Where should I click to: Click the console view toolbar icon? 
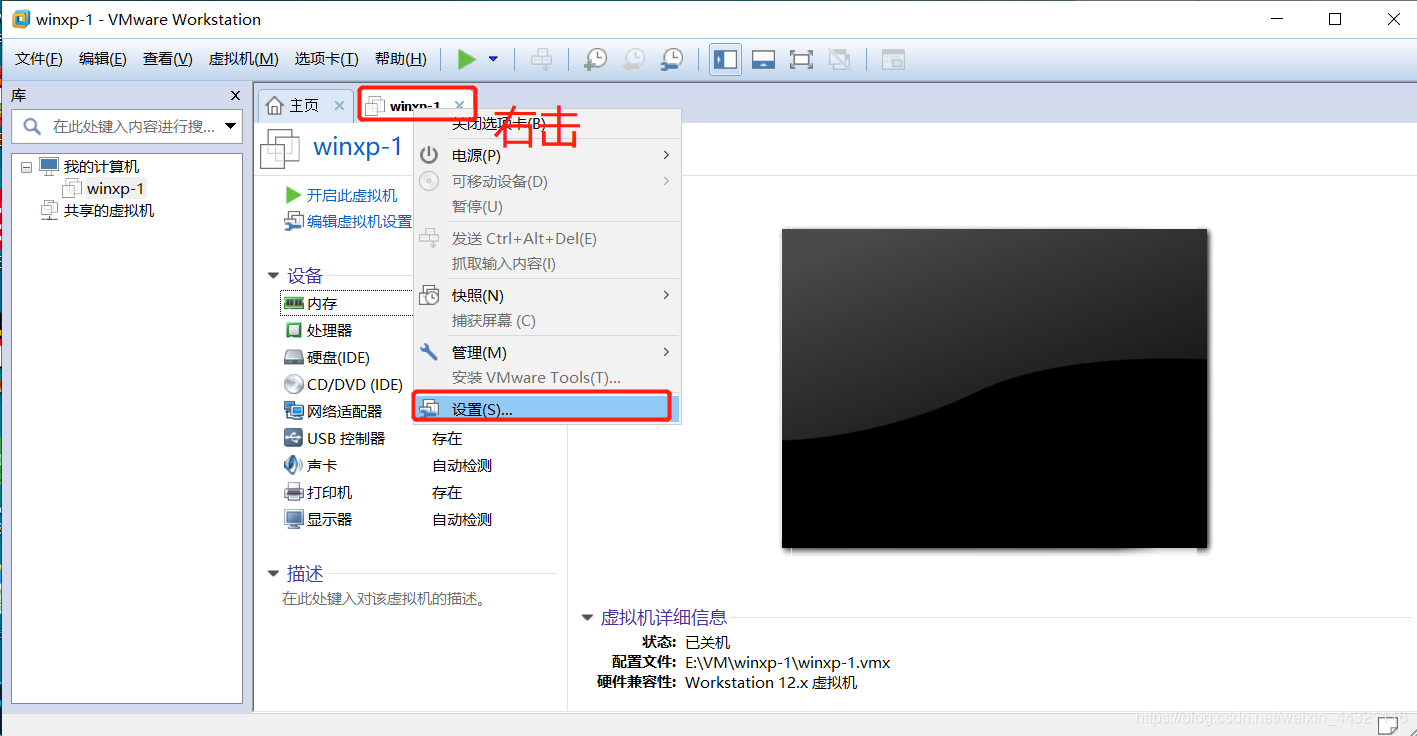point(893,59)
